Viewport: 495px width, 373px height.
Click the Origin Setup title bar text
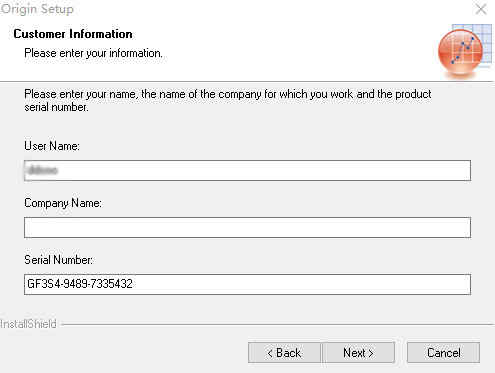(37, 9)
